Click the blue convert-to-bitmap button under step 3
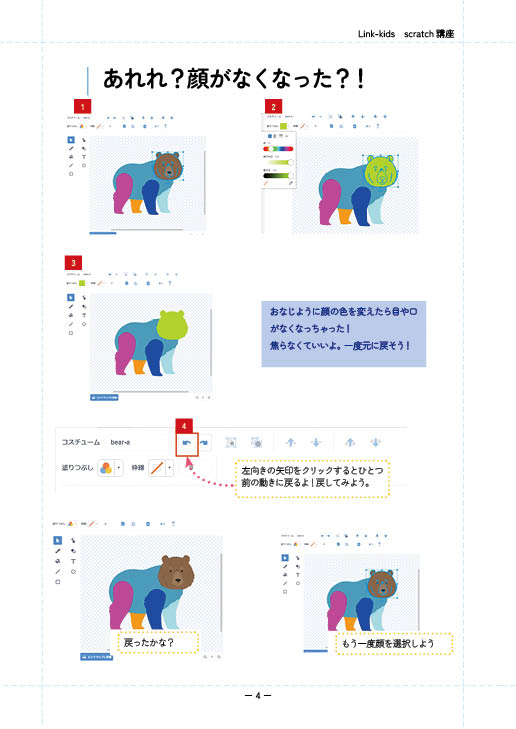This screenshot has width=516, height=729. pos(104,398)
